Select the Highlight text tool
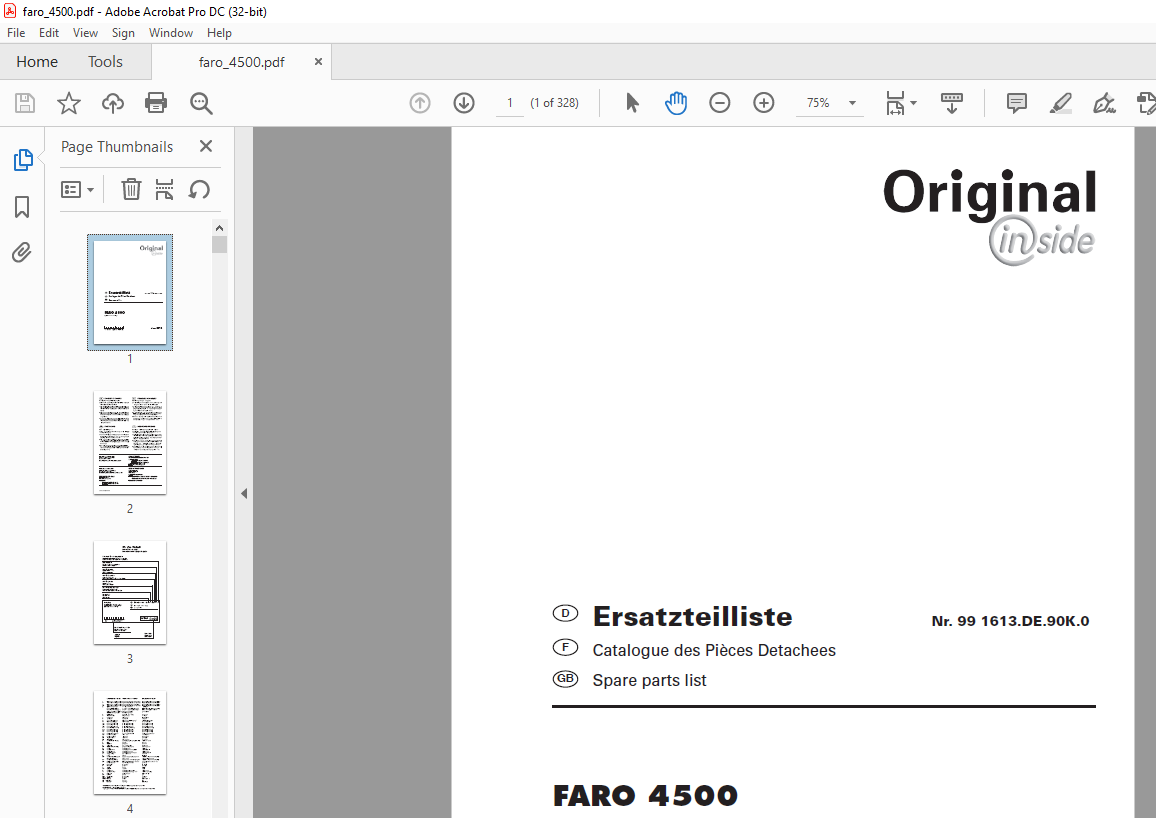This screenshot has height=818, width=1156. pos(1060,103)
